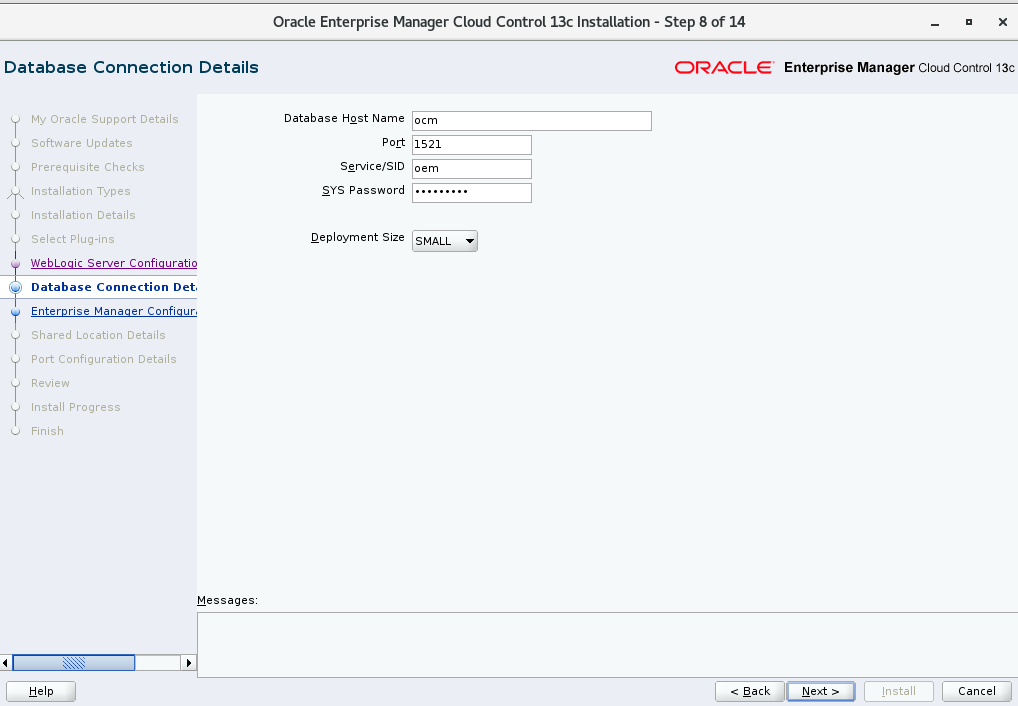Go to WebLogic Server Configuration step

coord(114,263)
